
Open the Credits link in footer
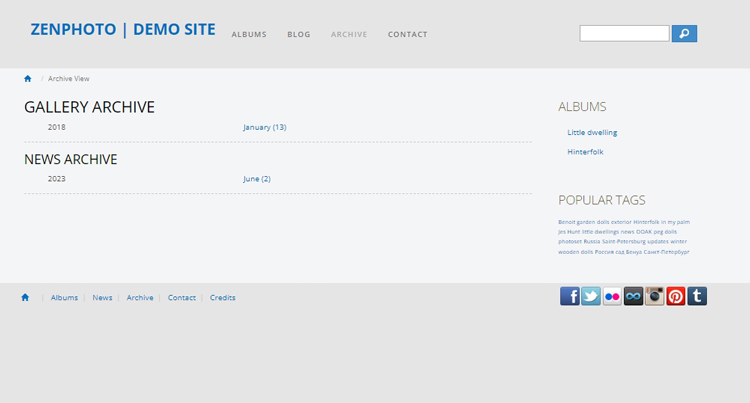(222, 298)
